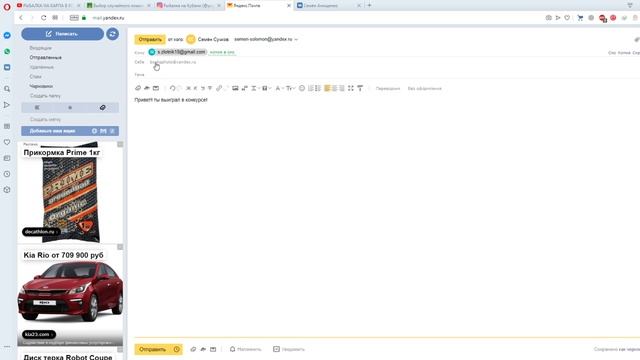
Task: Open the Прикормка Prime 1кг ad
Action: (x=70, y=192)
